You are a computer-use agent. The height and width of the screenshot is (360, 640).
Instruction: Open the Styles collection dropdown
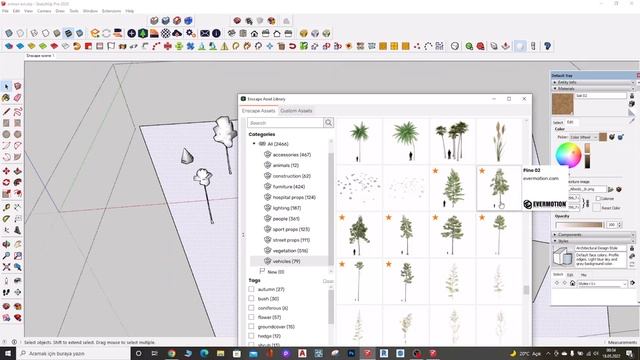[602, 283]
